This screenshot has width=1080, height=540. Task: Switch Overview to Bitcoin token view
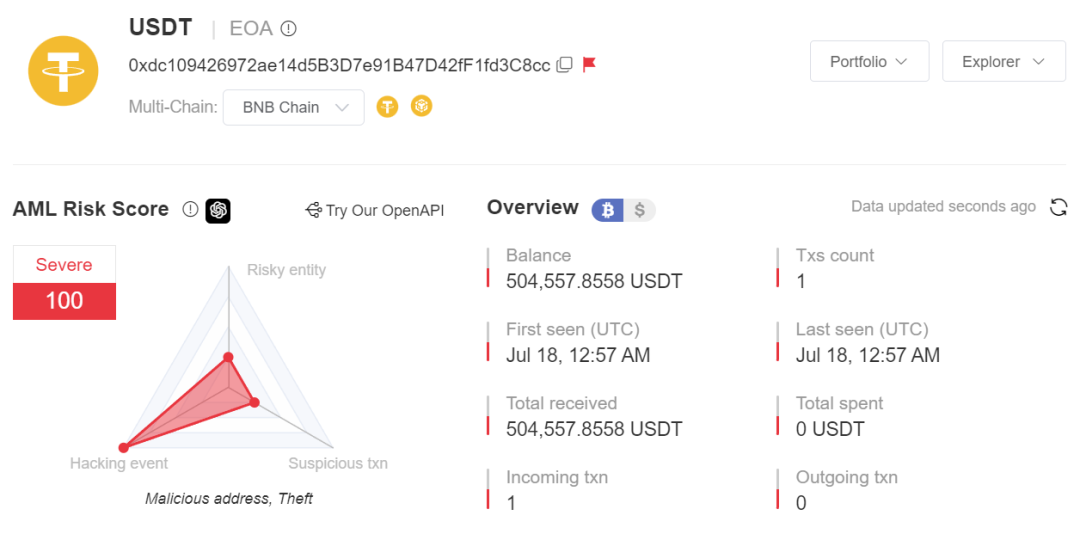tap(608, 210)
